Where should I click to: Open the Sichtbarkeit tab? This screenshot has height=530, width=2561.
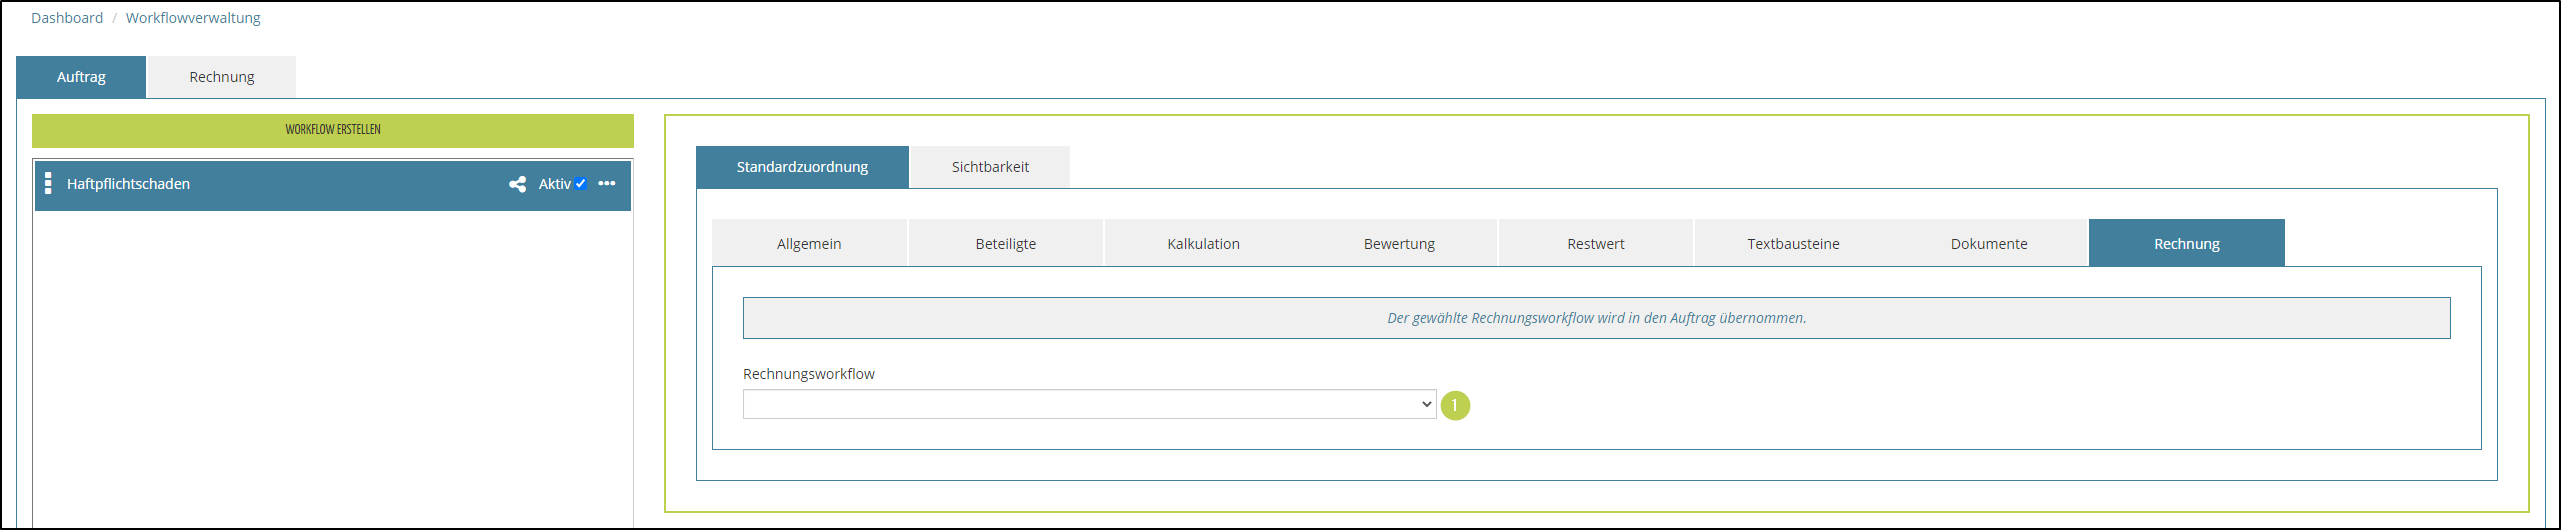pyautogui.click(x=990, y=167)
